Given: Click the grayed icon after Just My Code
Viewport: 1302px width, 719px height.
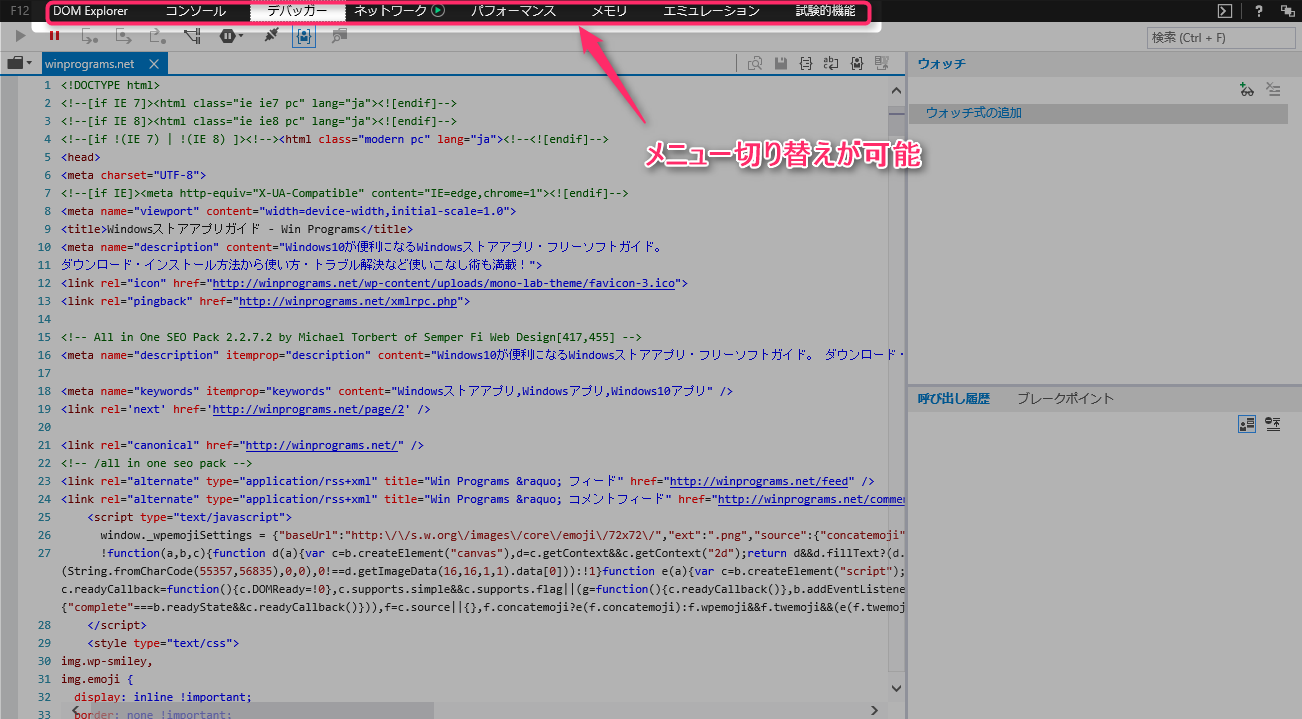Looking at the screenshot, I should (x=339, y=36).
